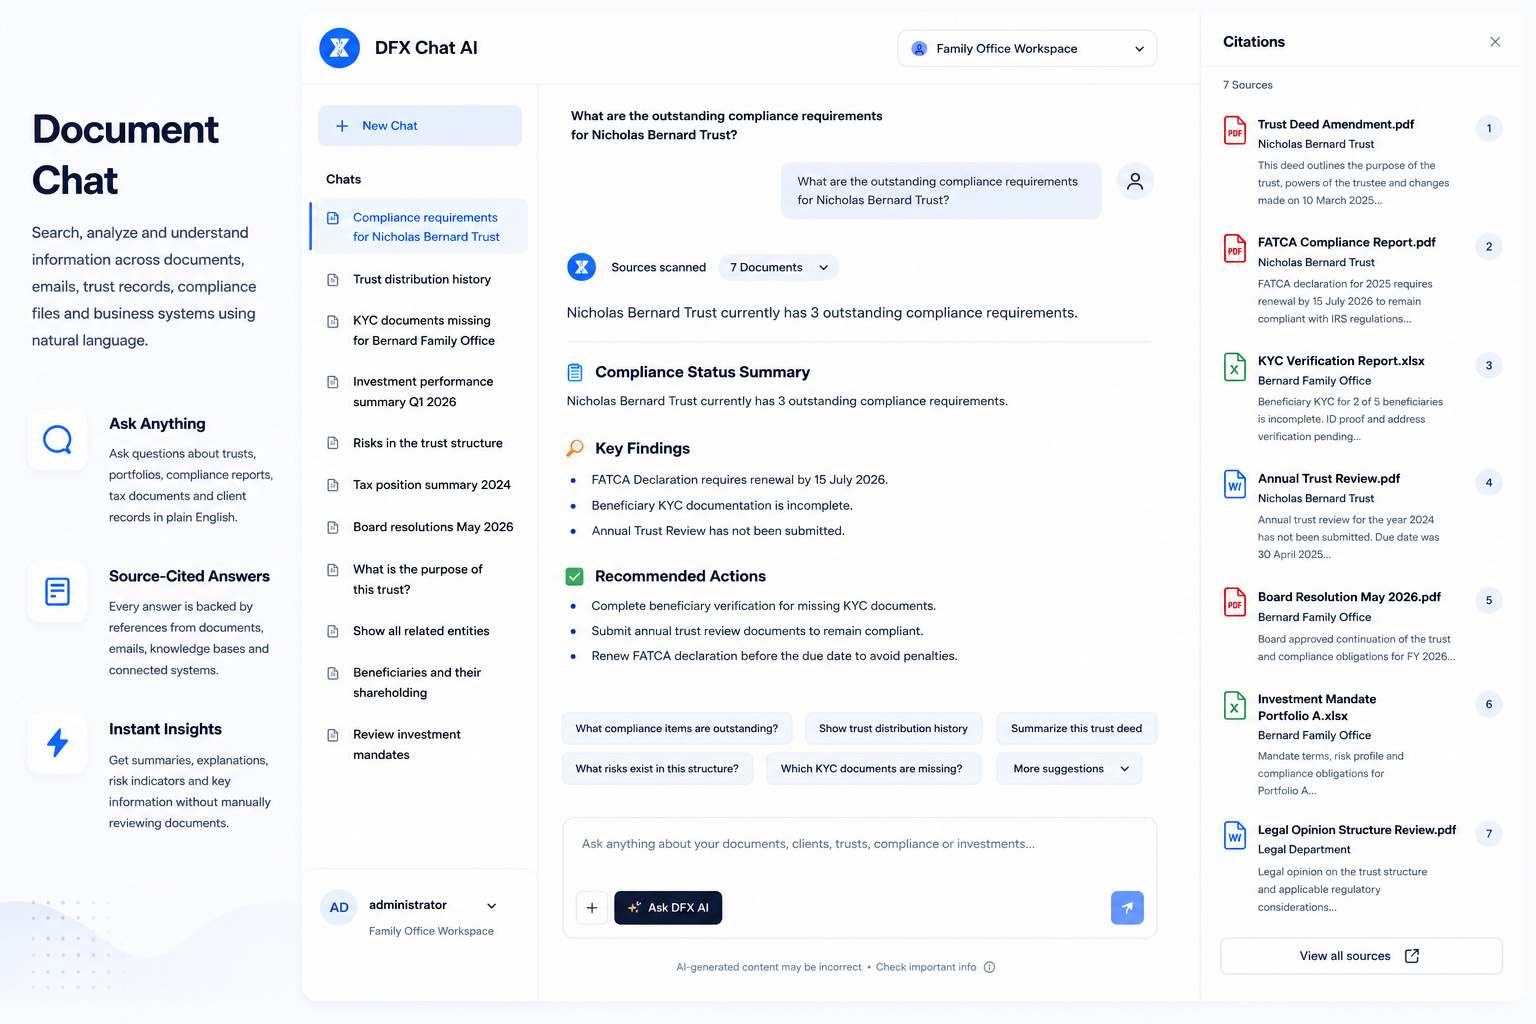1536x1024 pixels.
Task: Open citation Legal Opinion Structure Review.pdf
Action: [1357, 830]
